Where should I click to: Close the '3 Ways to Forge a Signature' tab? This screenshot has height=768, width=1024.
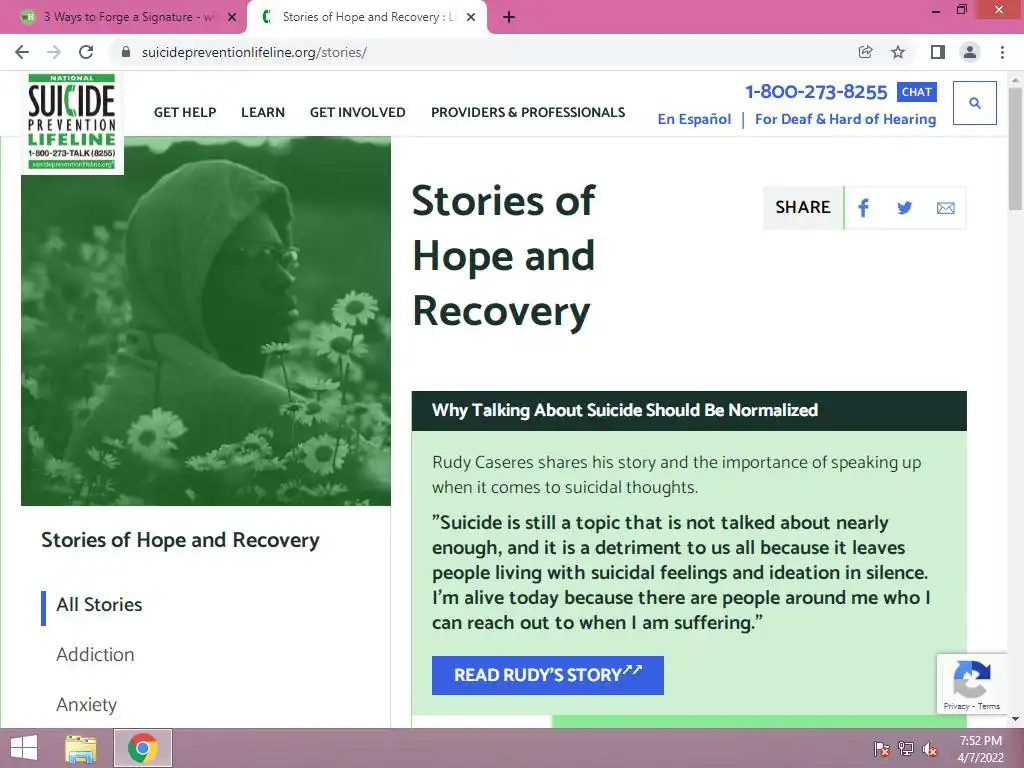[x=232, y=17]
